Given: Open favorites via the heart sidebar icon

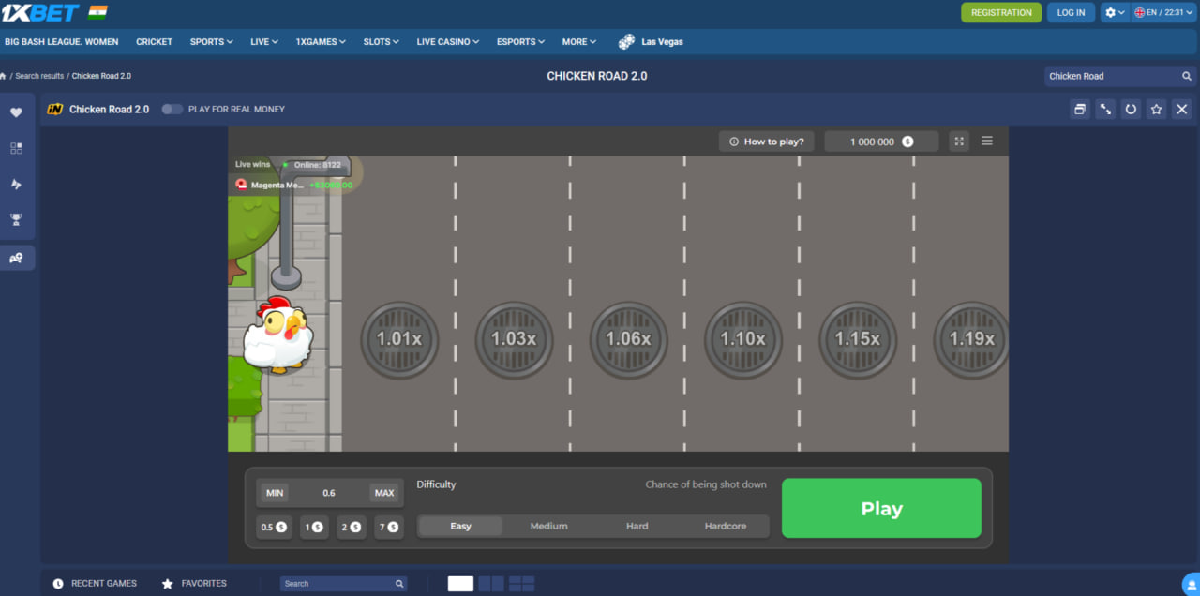Looking at the screenshot, I should click(17, 110).
